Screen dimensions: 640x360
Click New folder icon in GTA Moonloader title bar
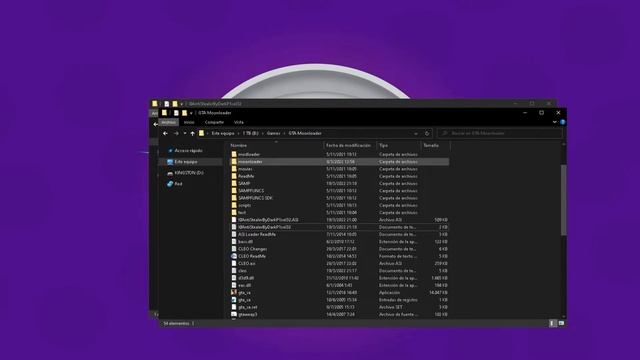184,113
